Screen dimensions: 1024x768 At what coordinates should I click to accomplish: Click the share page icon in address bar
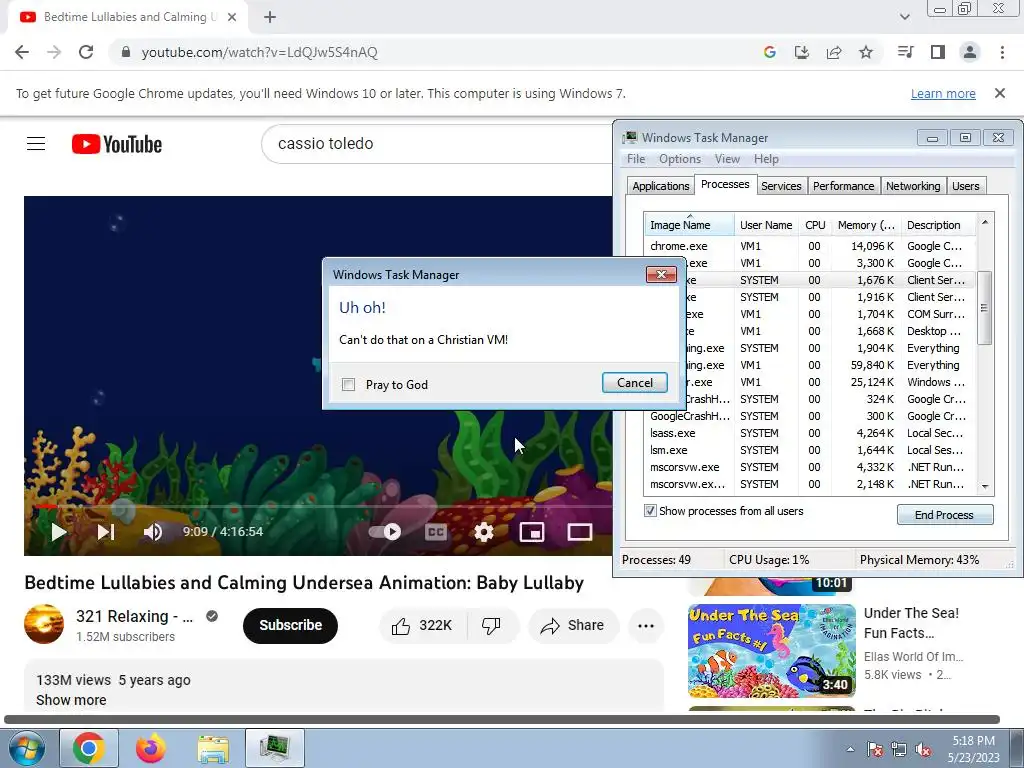point(834,52)
